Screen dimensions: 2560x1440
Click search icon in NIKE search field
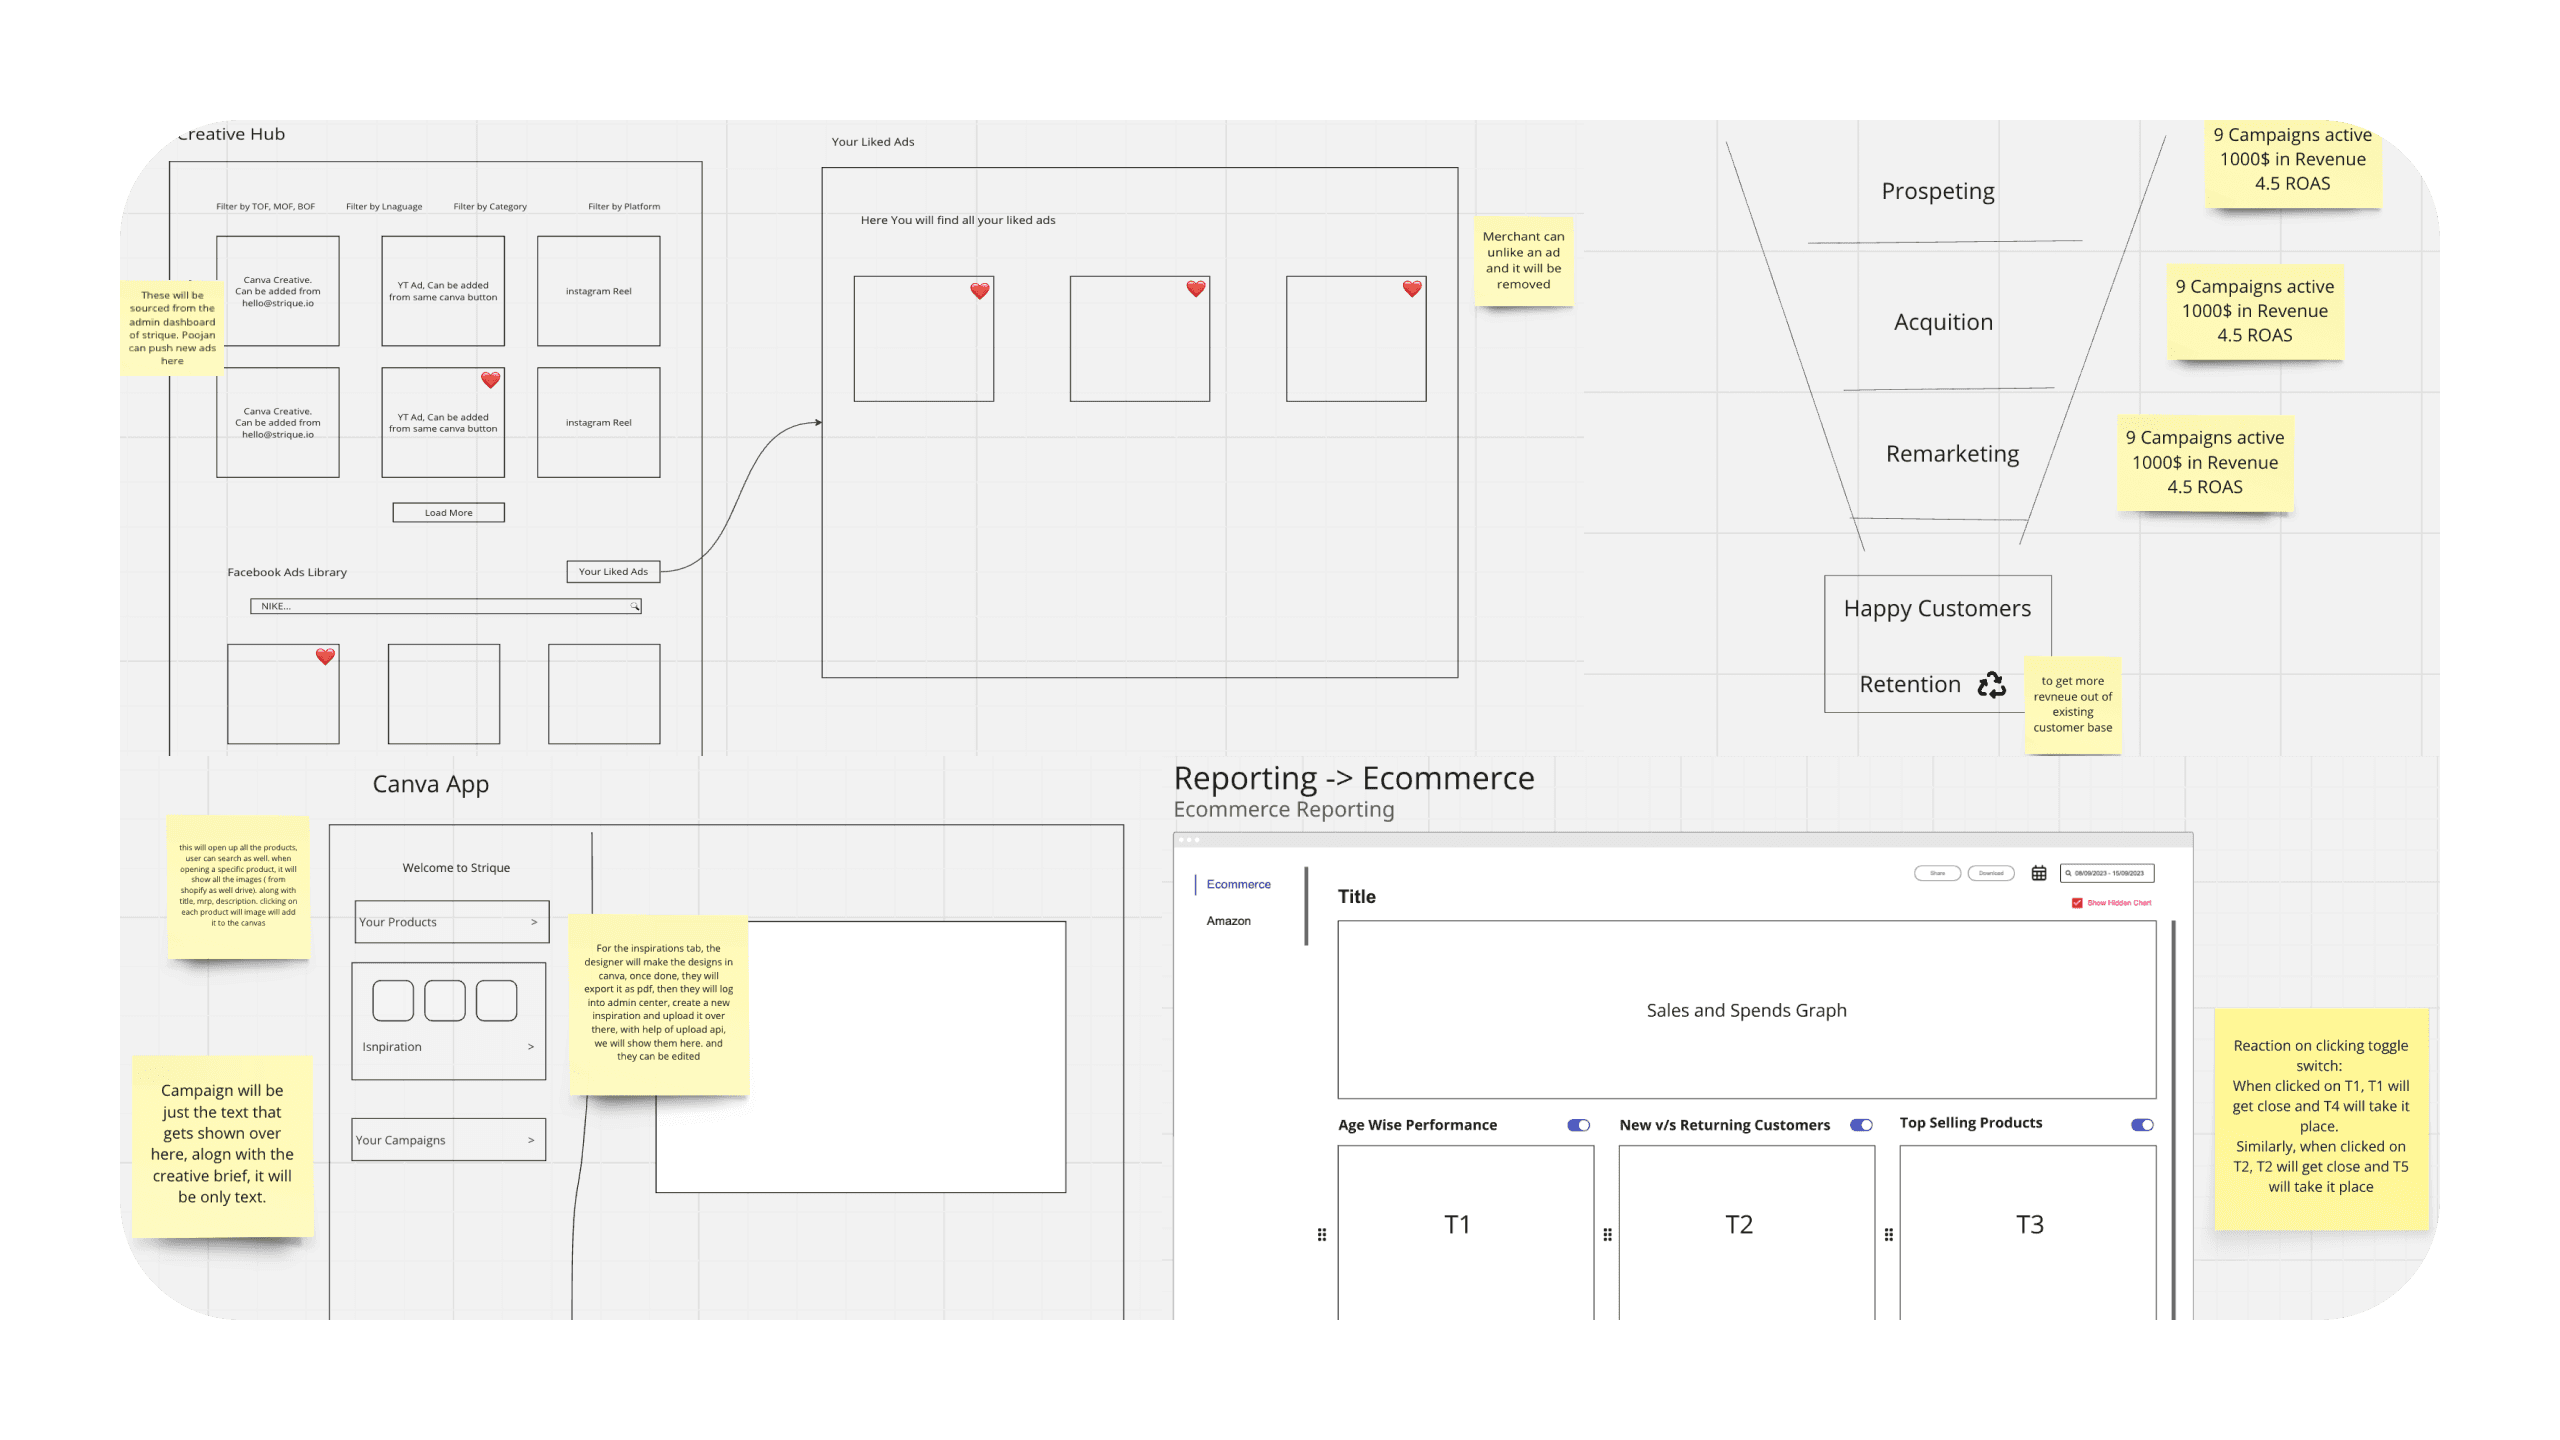pyautogui.click(x=634, y=607)
